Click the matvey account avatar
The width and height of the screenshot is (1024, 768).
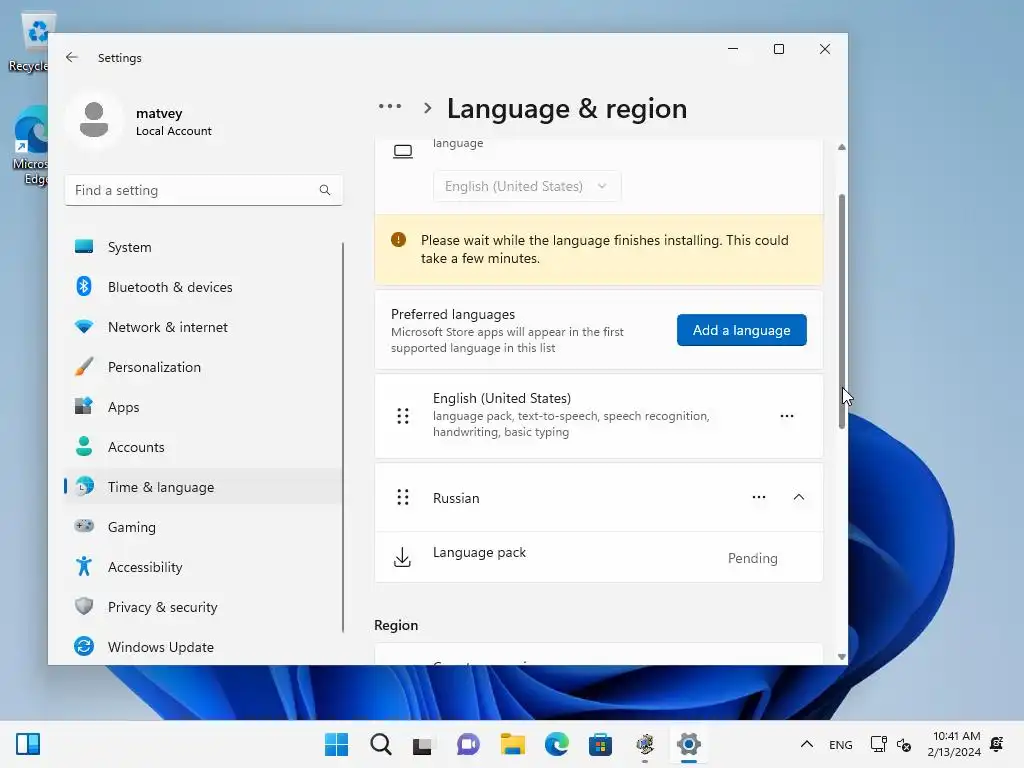point(94,120)
